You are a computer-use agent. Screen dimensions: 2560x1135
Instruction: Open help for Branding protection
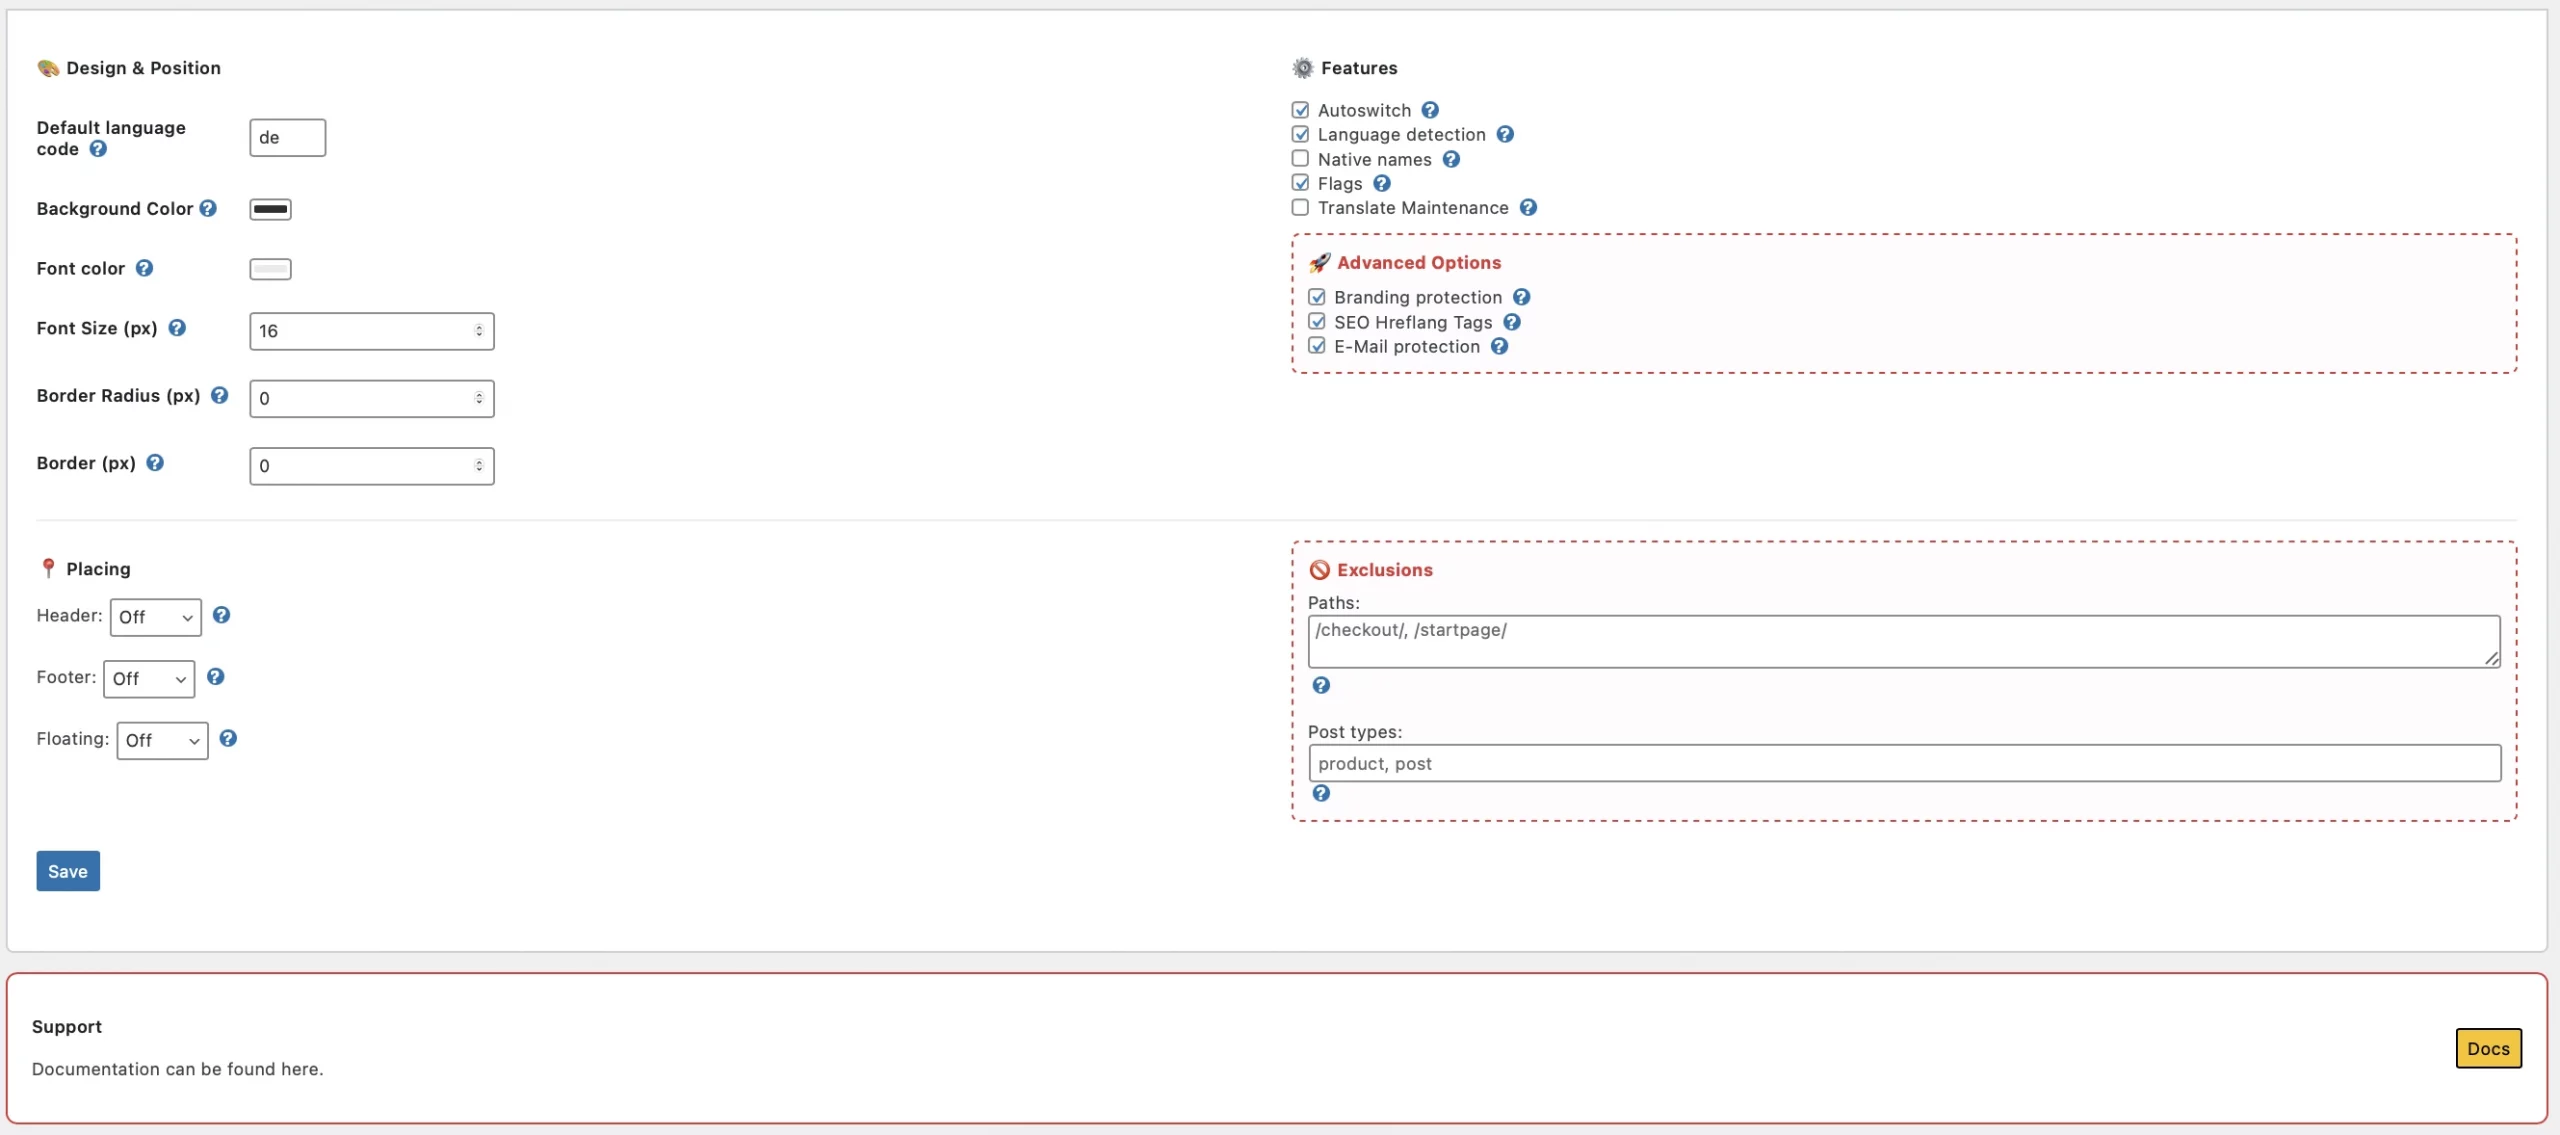tap(1521, 297)
